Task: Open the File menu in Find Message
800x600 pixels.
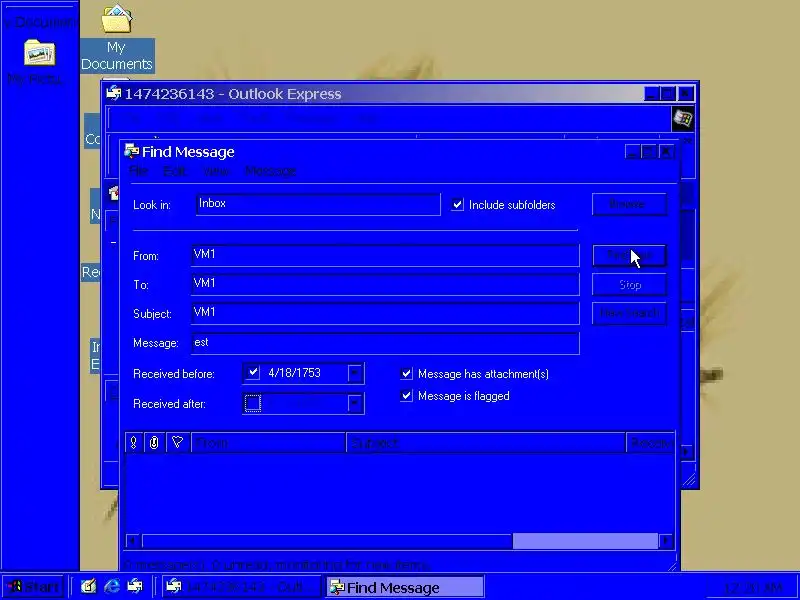Action: tap(139, 171)
